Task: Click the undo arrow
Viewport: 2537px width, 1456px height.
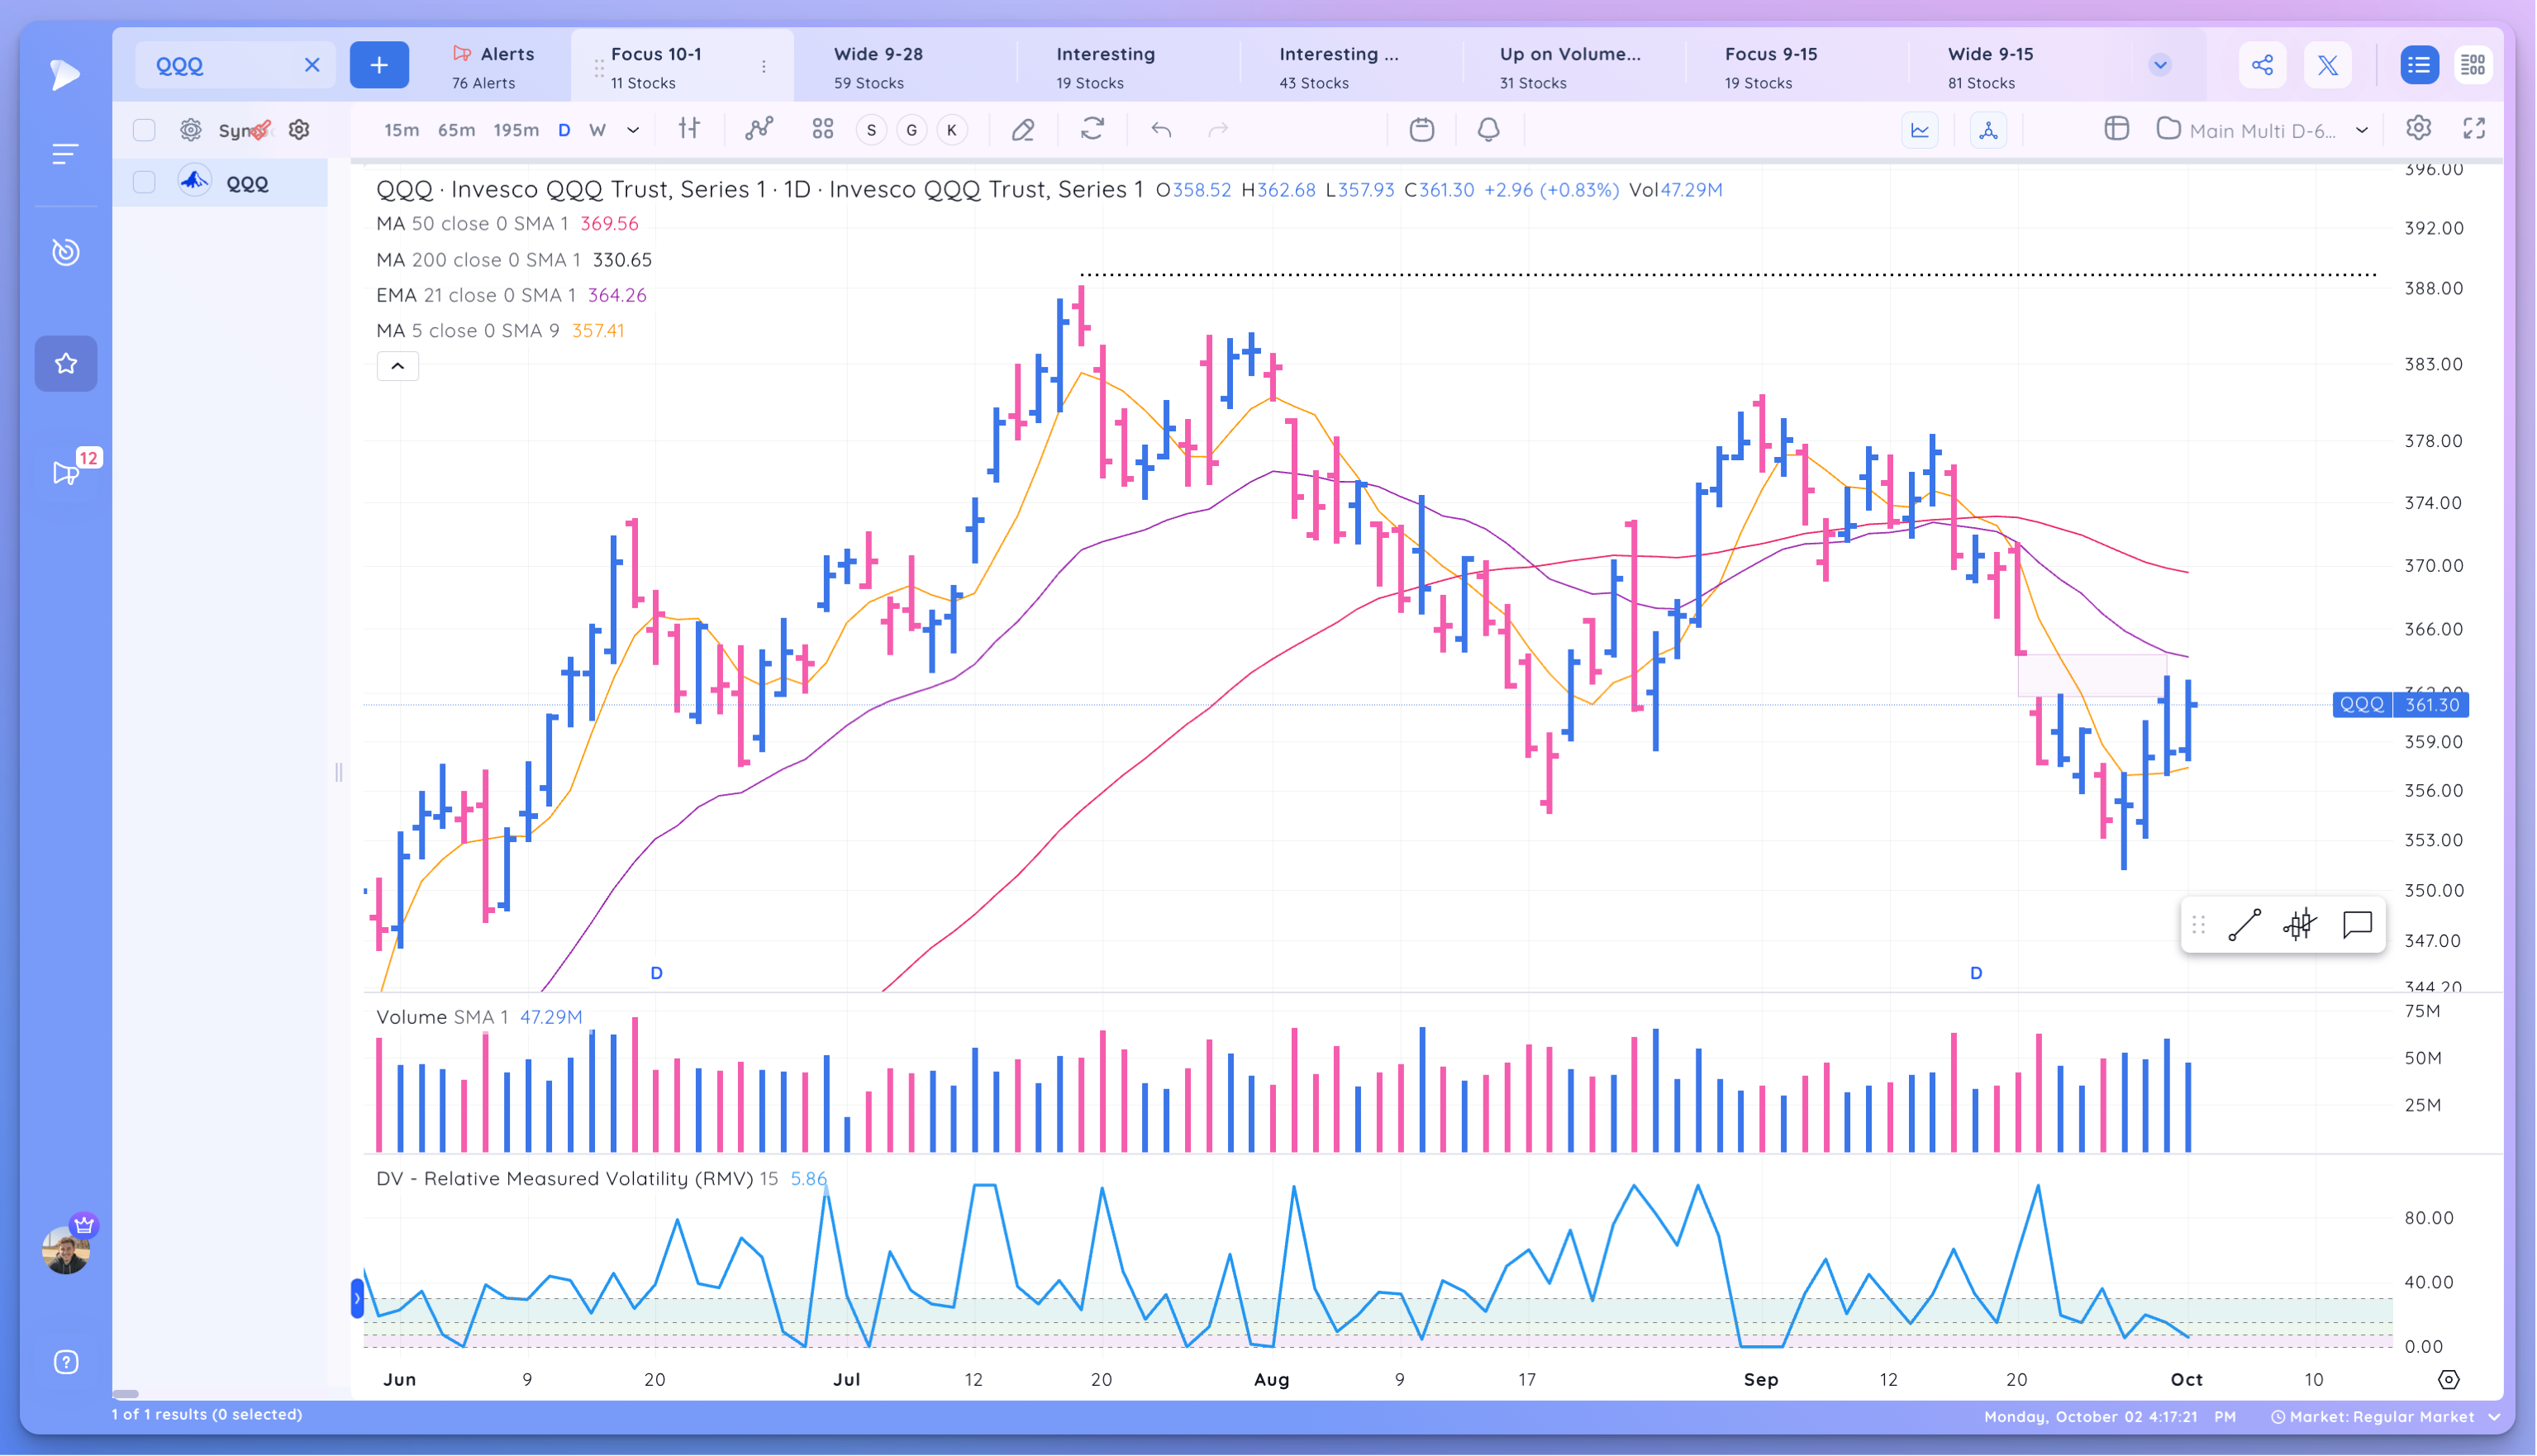Action: click(1161, 130)
